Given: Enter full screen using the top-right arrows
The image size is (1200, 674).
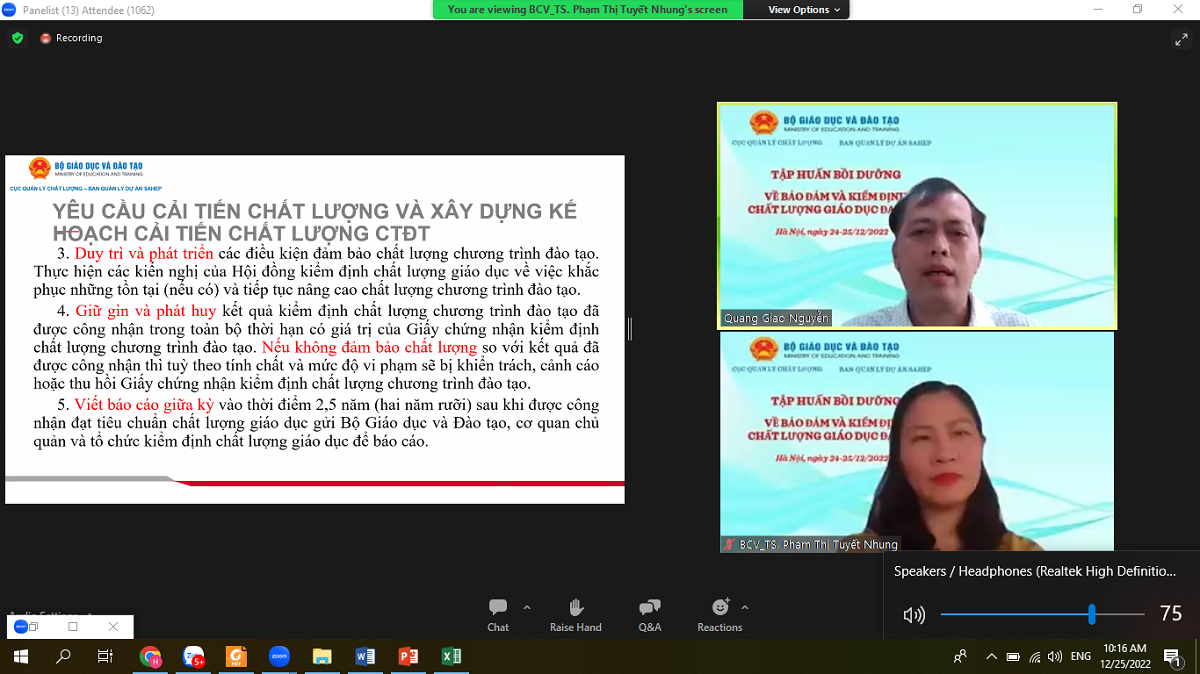Looking at the screenshot, I should point(1180,39).
